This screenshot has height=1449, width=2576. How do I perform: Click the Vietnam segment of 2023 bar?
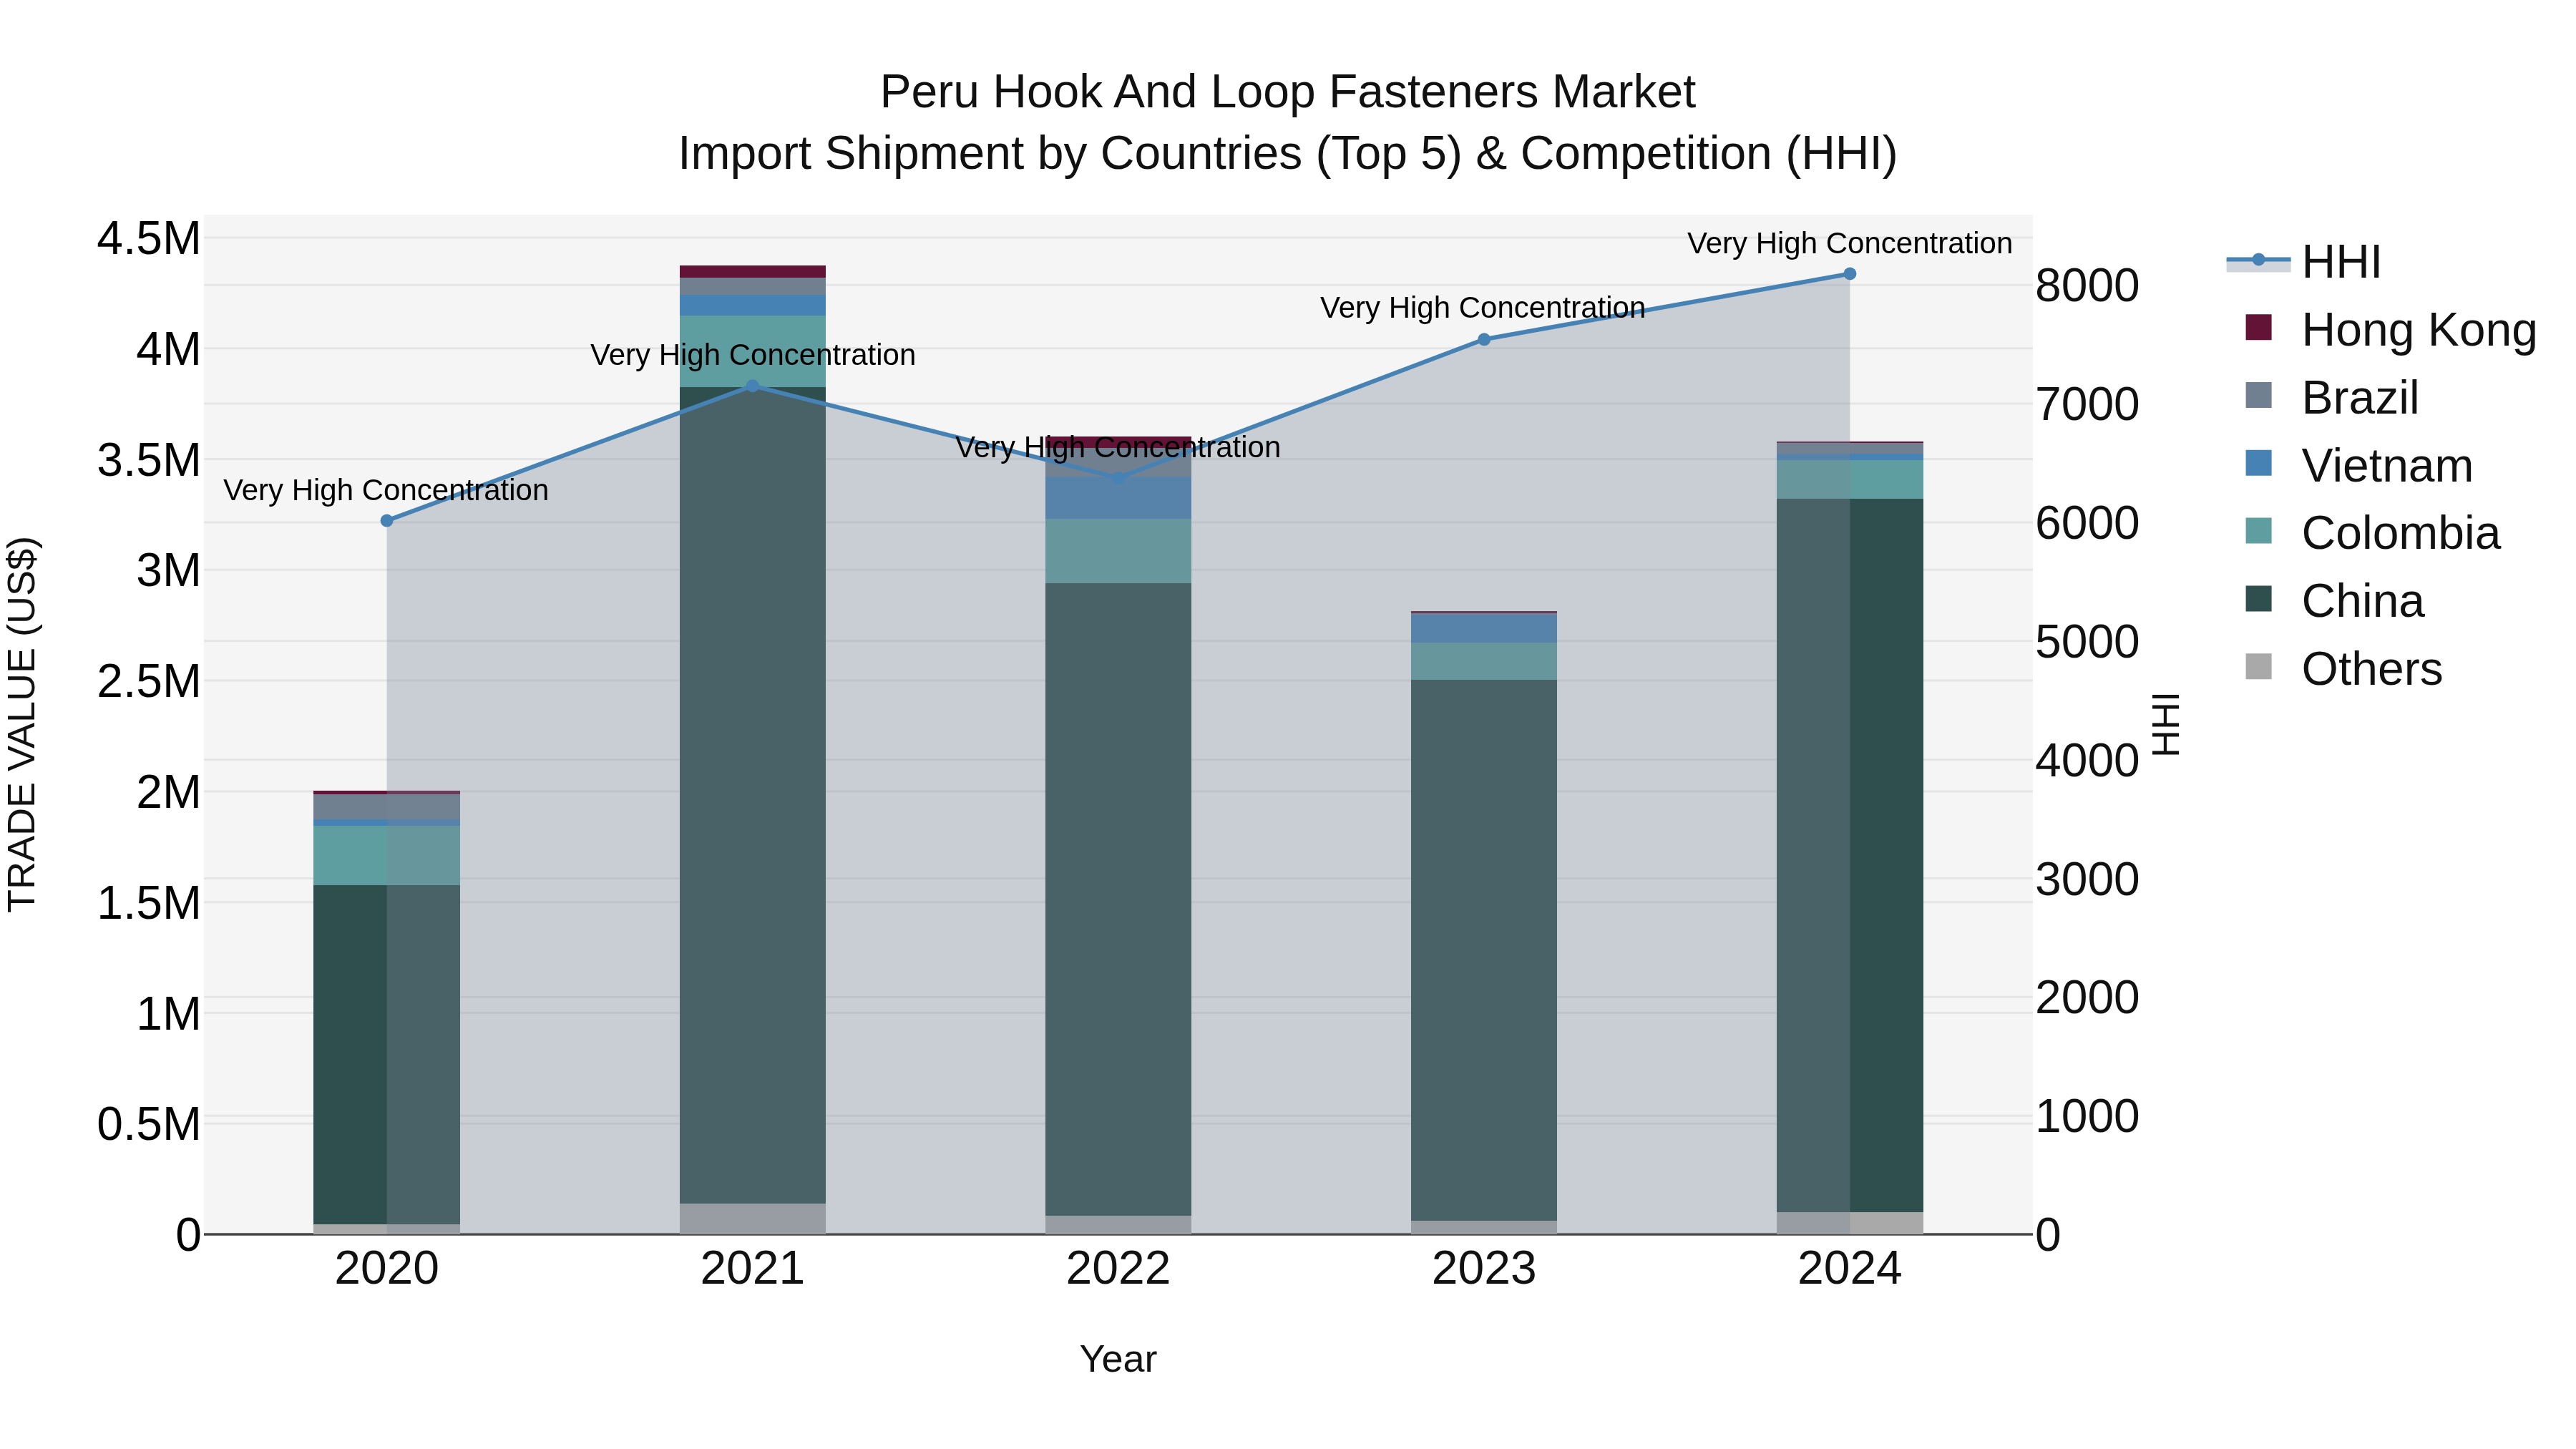1484,628
